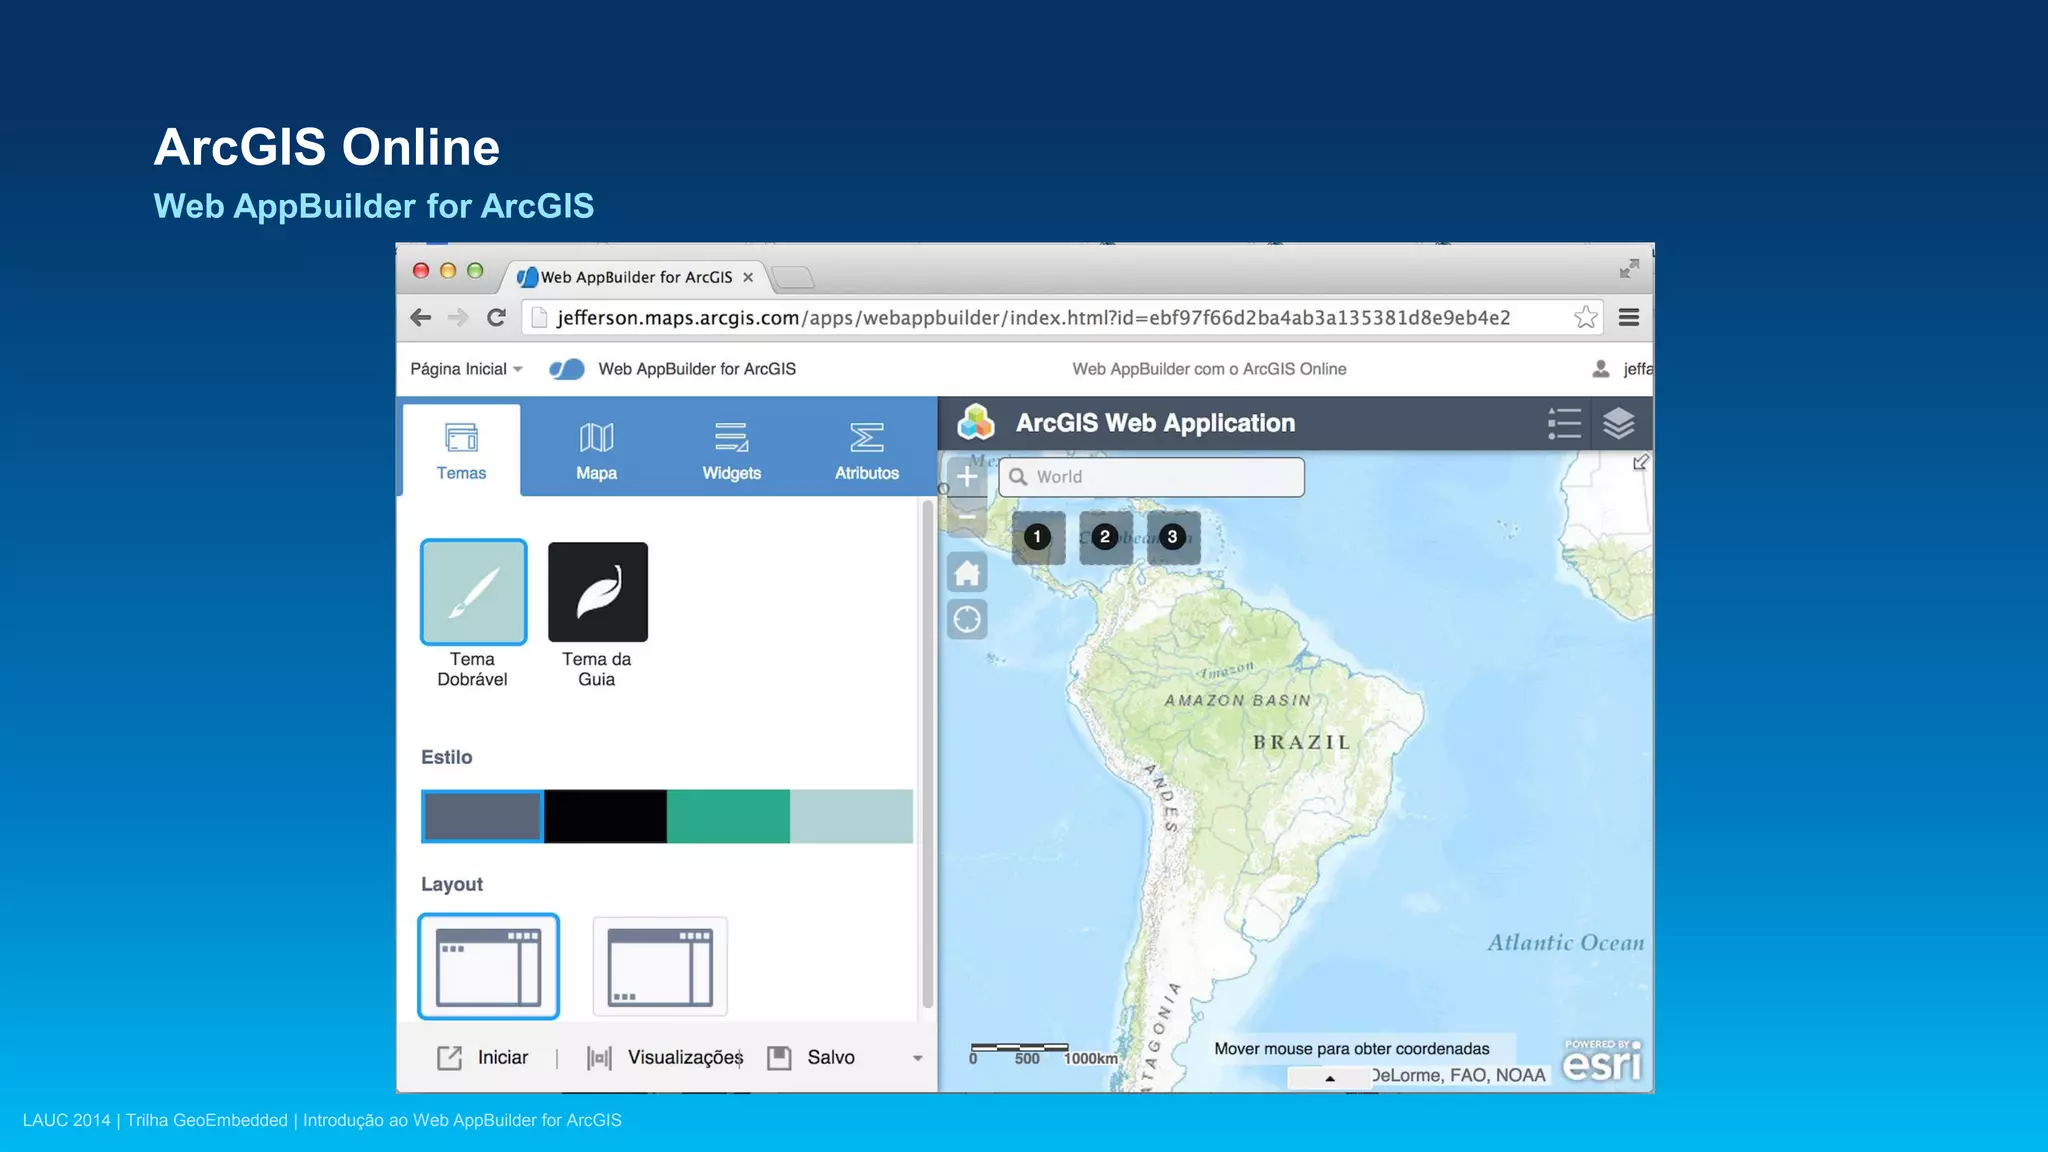Screen dimensions: 2048x1152
Task: Click the ArcGIS Web Application logo
Action: coord(976,423)
